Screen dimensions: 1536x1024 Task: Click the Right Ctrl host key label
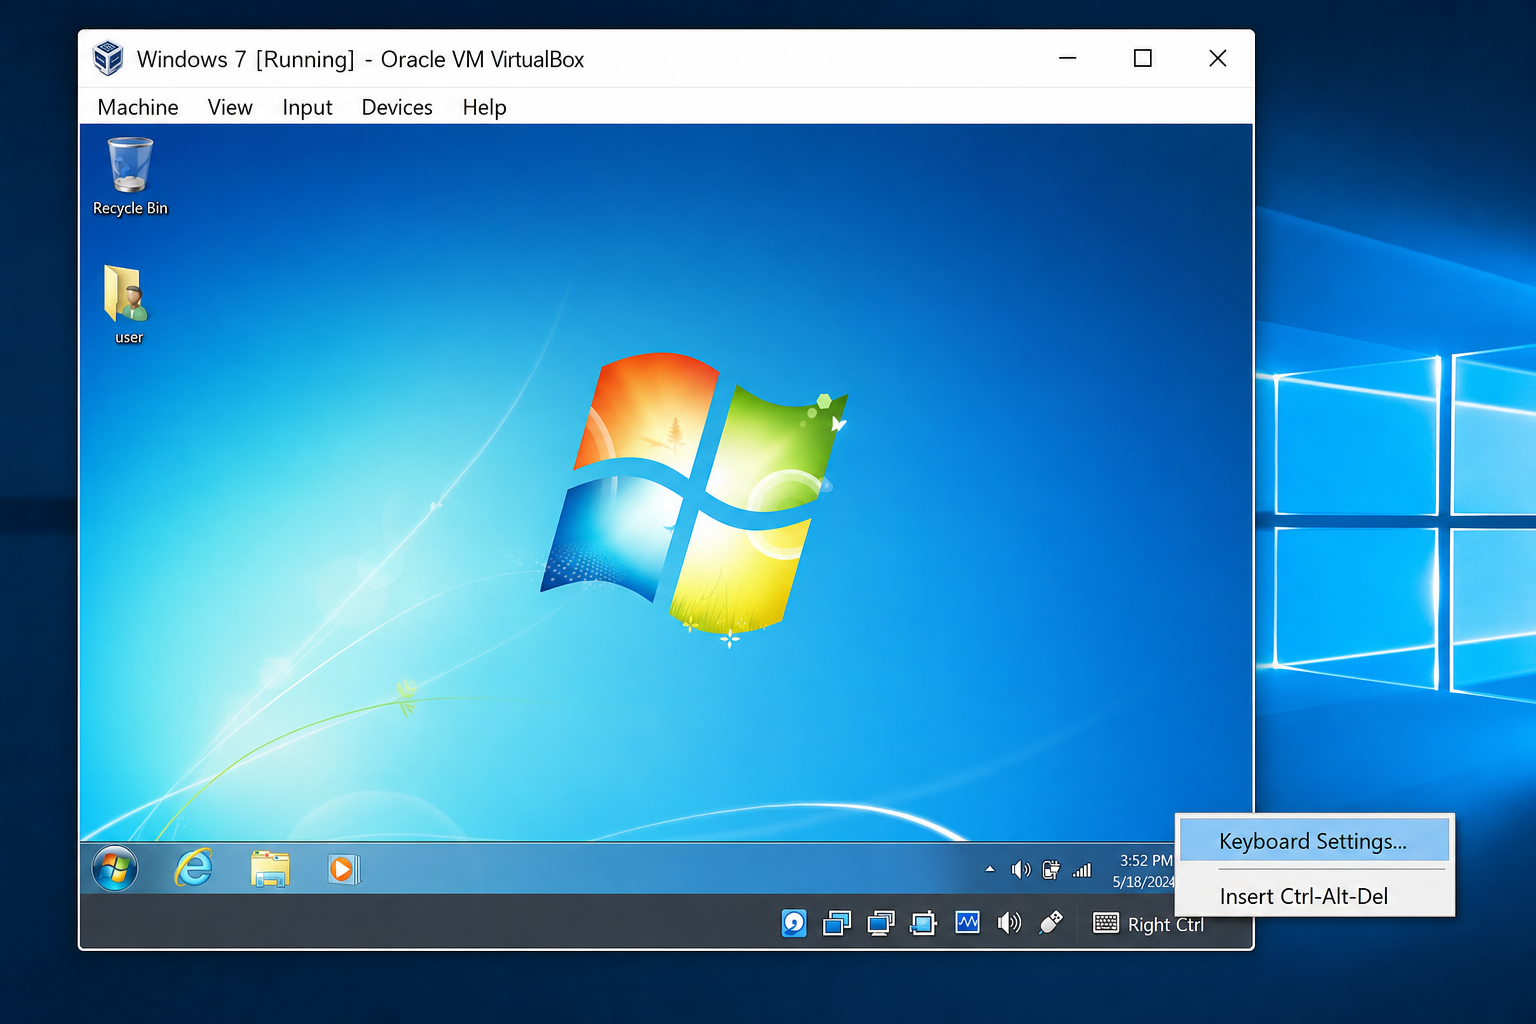point(1166,925)
